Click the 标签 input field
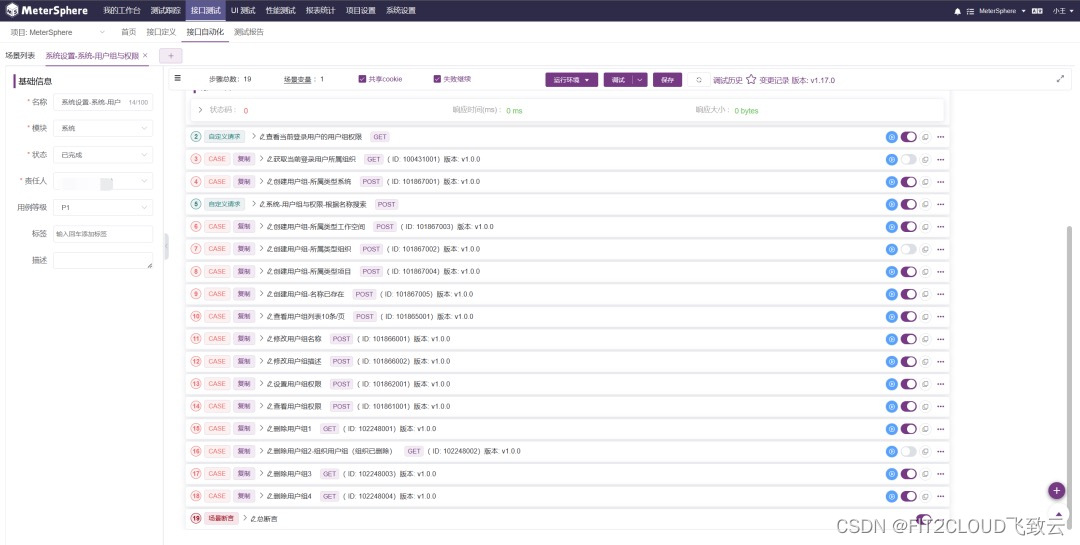This screenshot has height=545, width=1080. click(103, 234)
